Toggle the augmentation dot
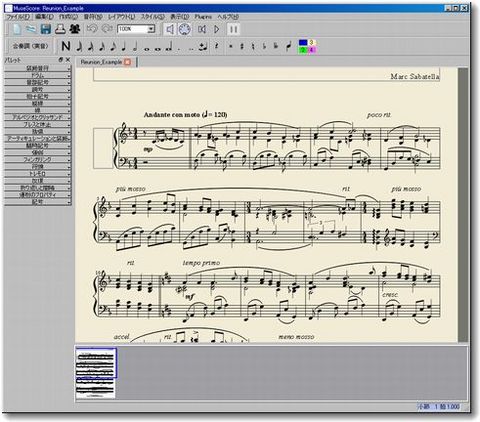Viewport: 480px width, 422px height. pos(180,49)
